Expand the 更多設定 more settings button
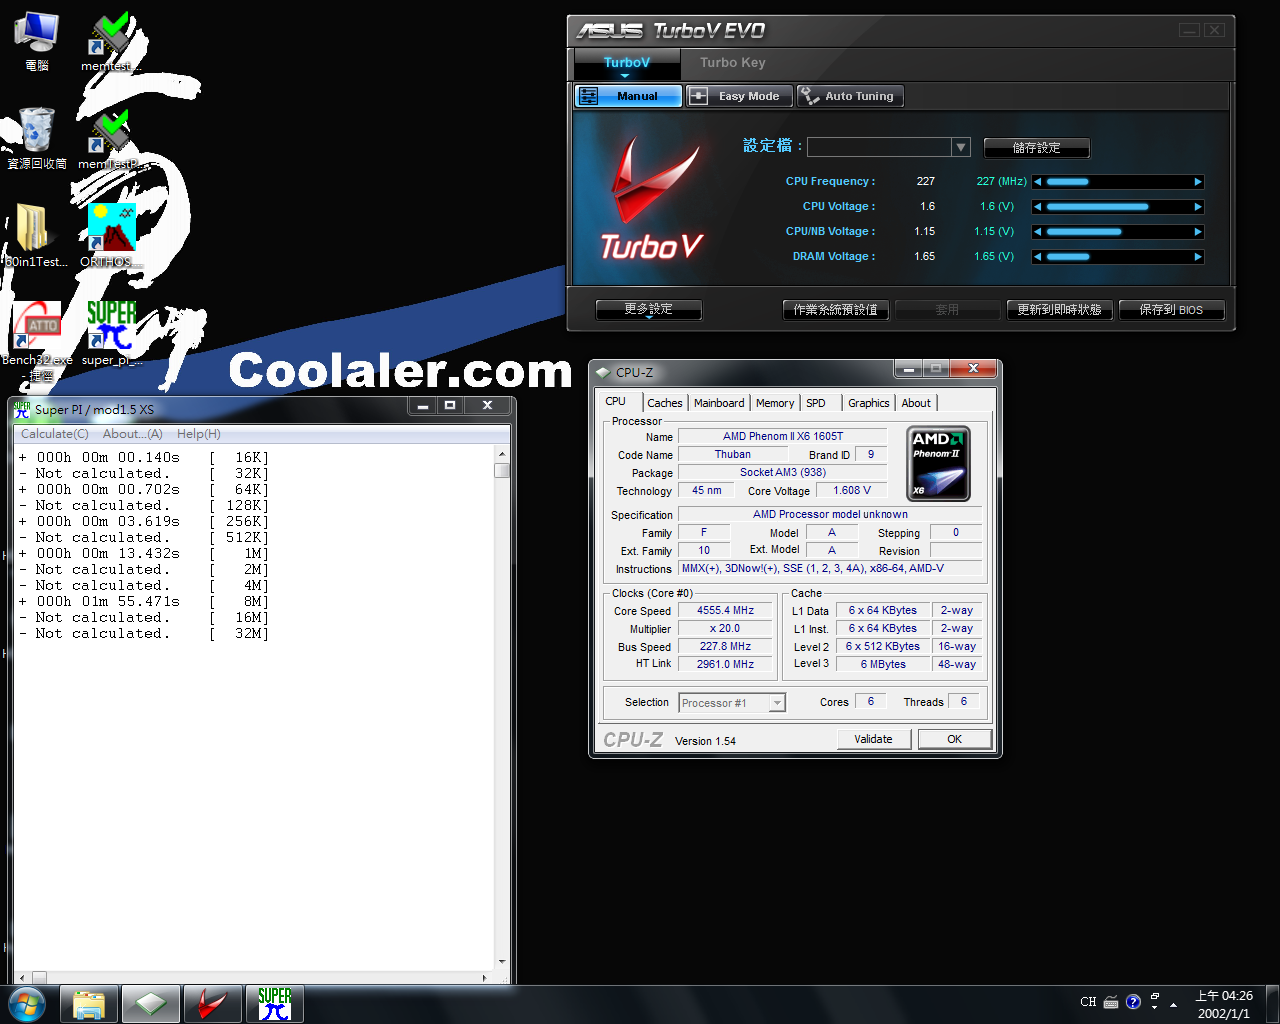The width and height of the screenshot is (1280, 1024). 648,310
